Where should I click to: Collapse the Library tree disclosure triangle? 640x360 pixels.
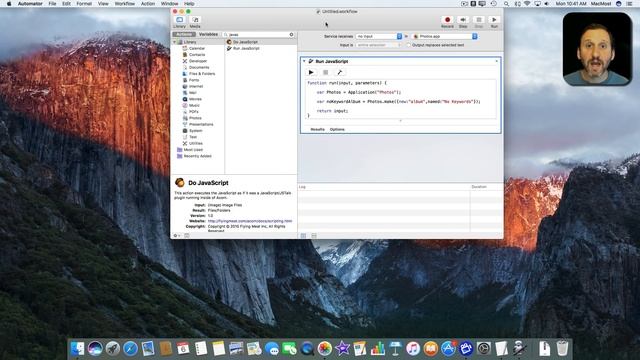coord(175,42)
